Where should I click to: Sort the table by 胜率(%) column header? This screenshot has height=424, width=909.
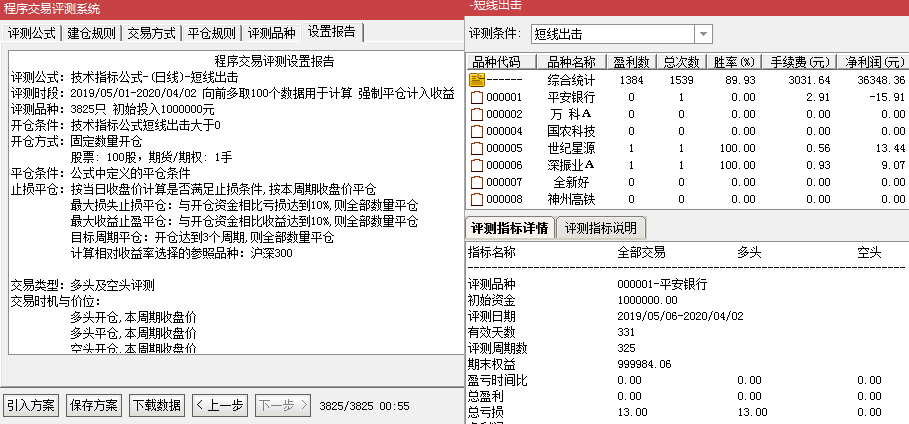(734, 61)
